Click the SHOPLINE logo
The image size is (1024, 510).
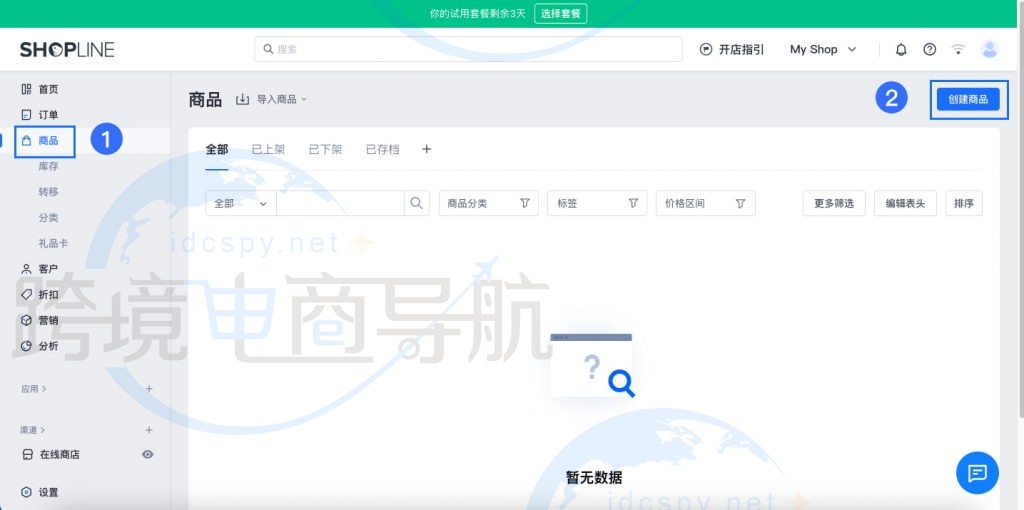click(67, 50)
